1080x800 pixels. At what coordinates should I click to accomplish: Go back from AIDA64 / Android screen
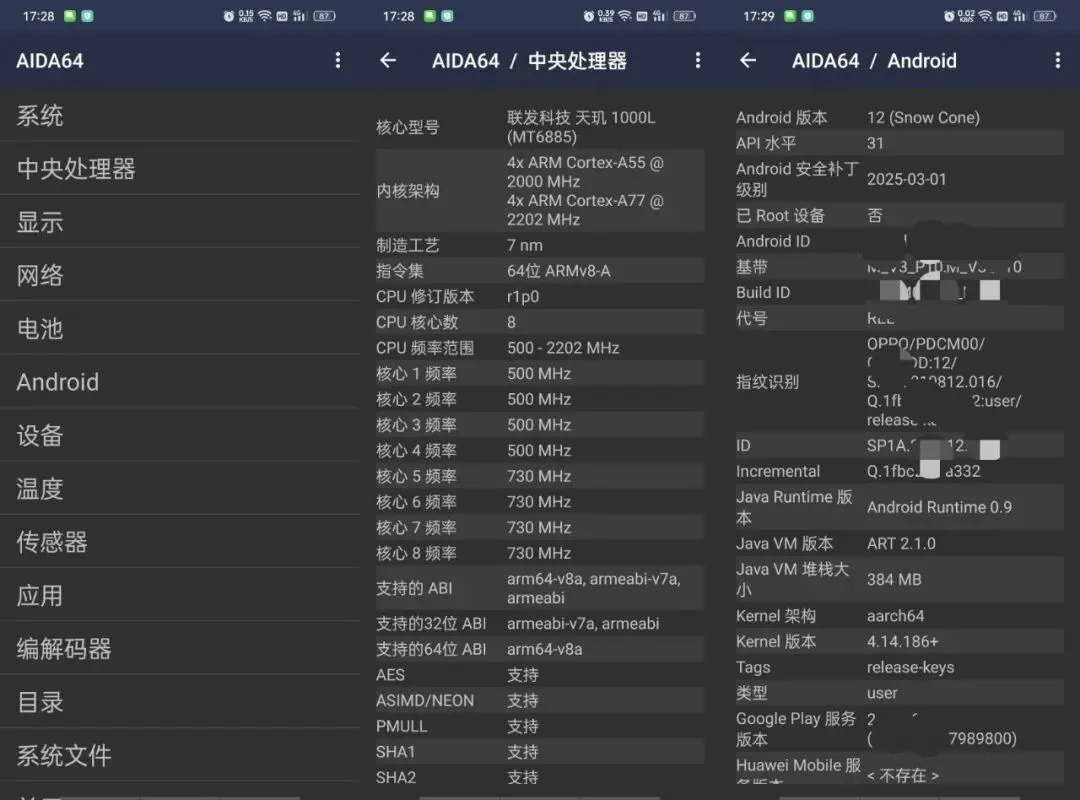tap(748, 61)
